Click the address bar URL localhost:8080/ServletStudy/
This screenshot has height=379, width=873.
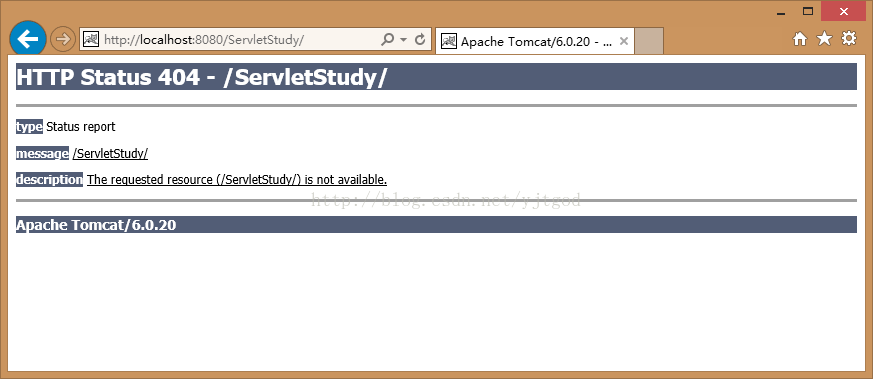(x=204, y=40)
